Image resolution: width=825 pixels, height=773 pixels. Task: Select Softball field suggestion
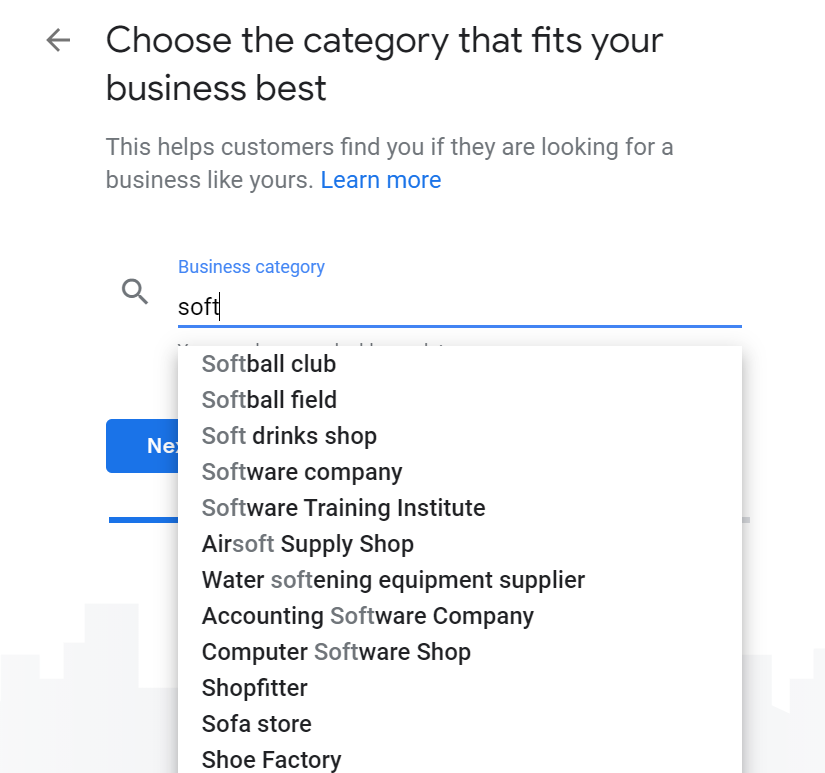(460, 400)
